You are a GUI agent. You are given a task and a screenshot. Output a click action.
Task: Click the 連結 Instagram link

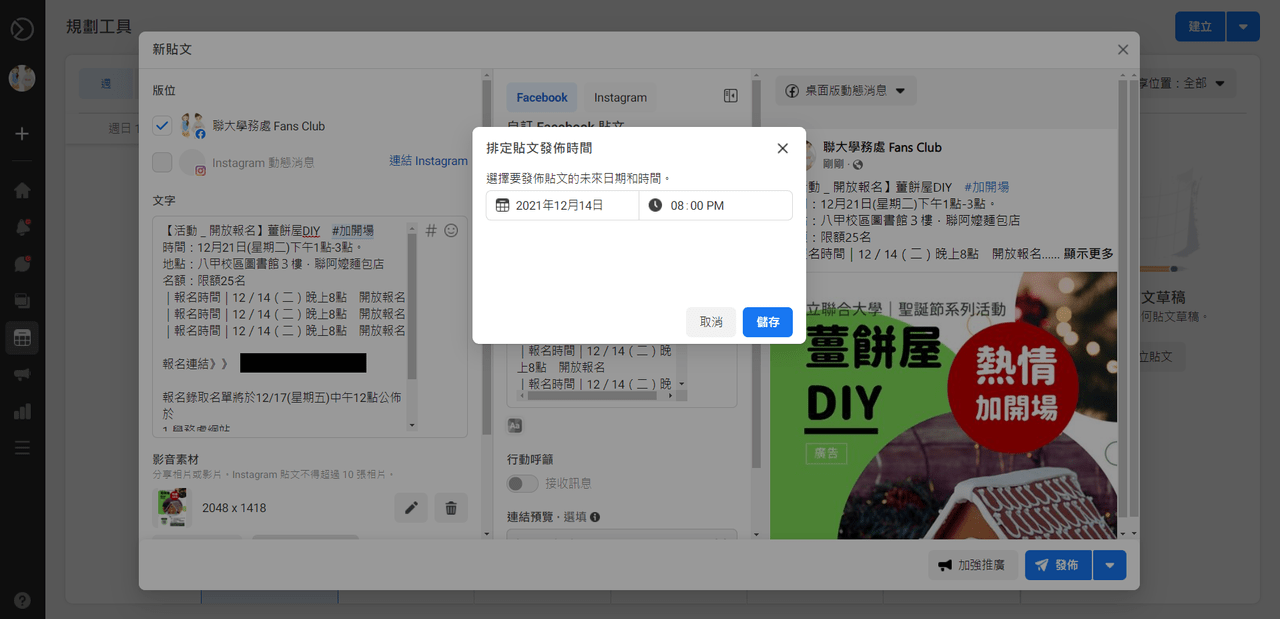point(428,161)
